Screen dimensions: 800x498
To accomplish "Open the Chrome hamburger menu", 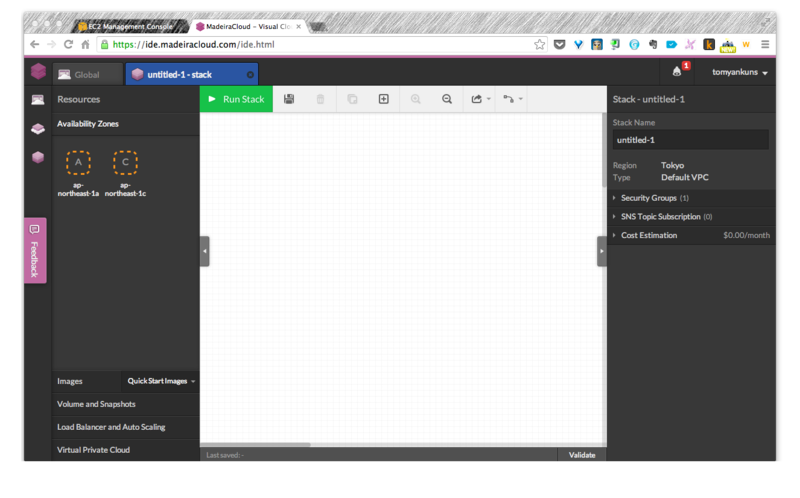I will 765,44.
